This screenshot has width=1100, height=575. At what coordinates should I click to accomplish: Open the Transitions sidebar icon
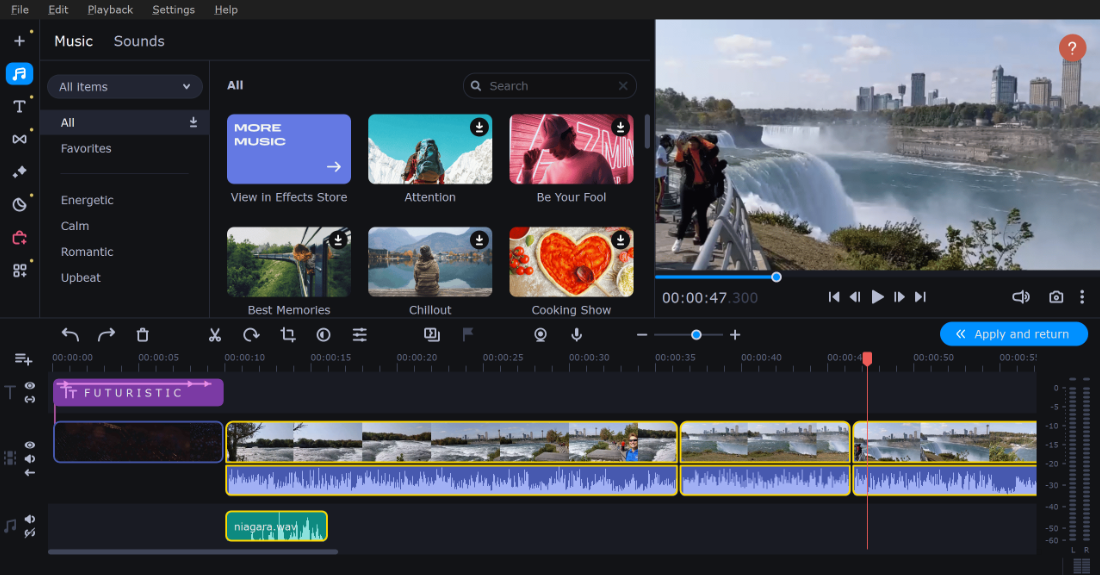coord(20,139)
